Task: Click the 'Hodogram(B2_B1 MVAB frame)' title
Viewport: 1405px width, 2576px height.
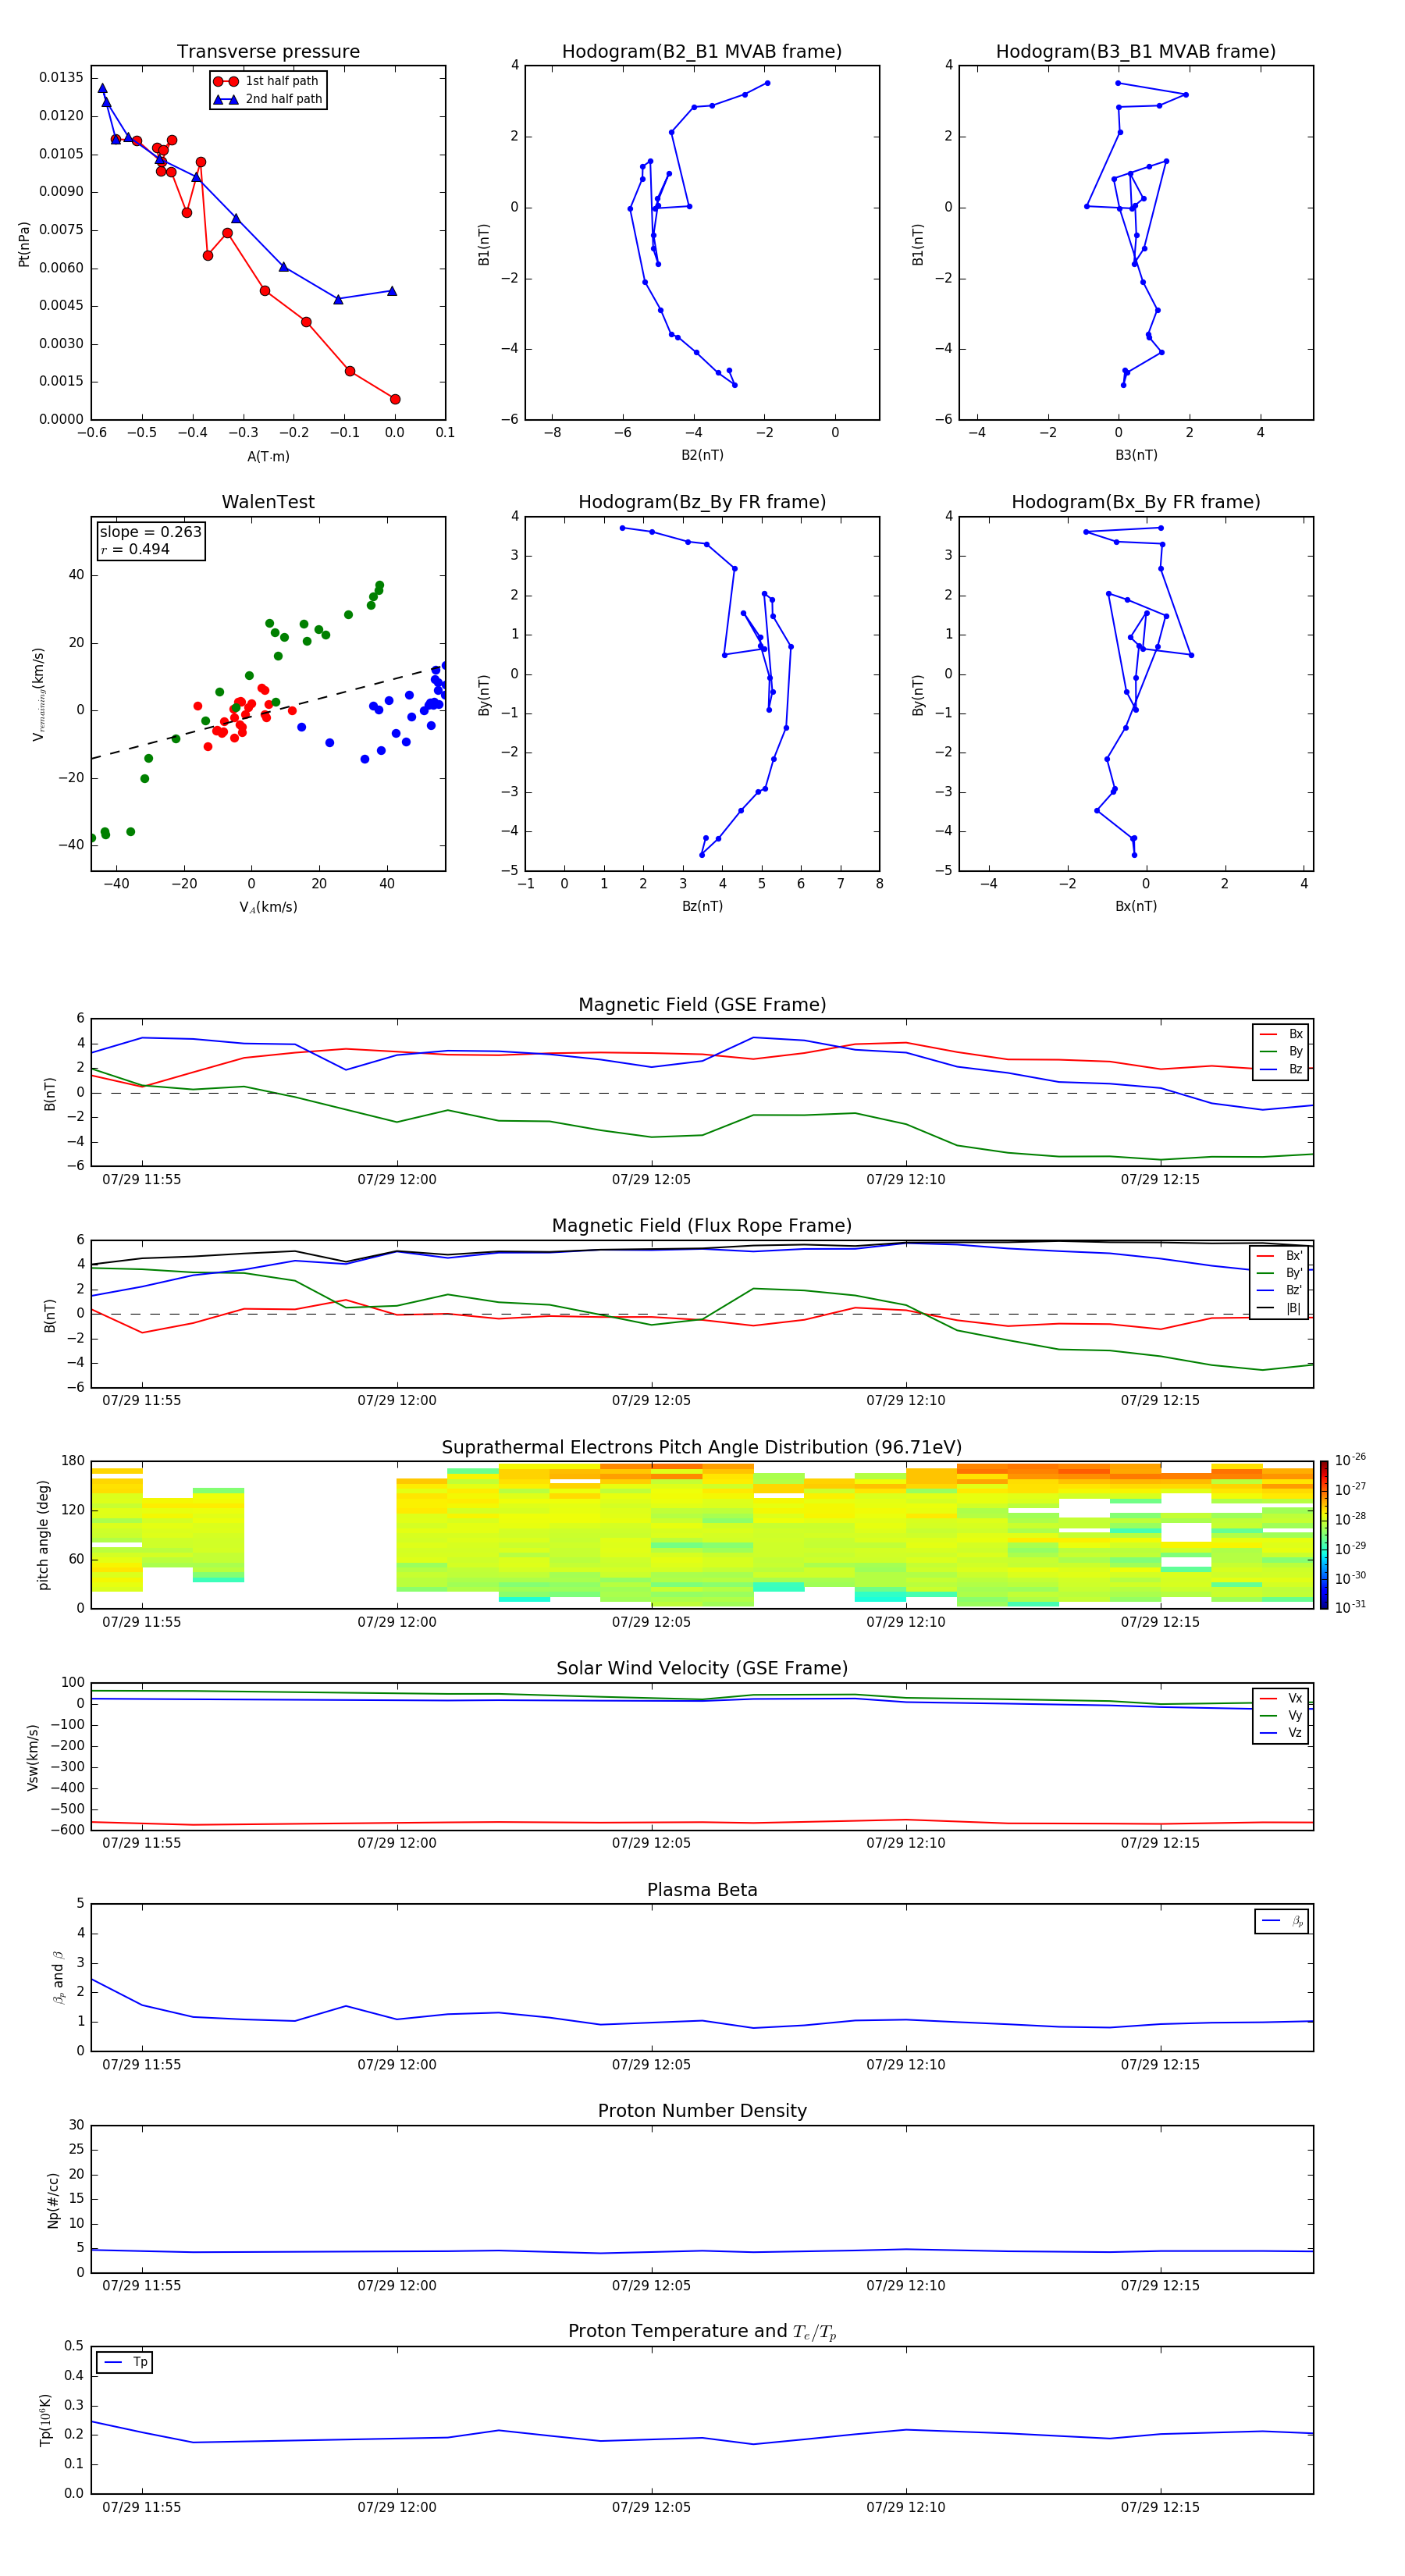Action: 702,52
